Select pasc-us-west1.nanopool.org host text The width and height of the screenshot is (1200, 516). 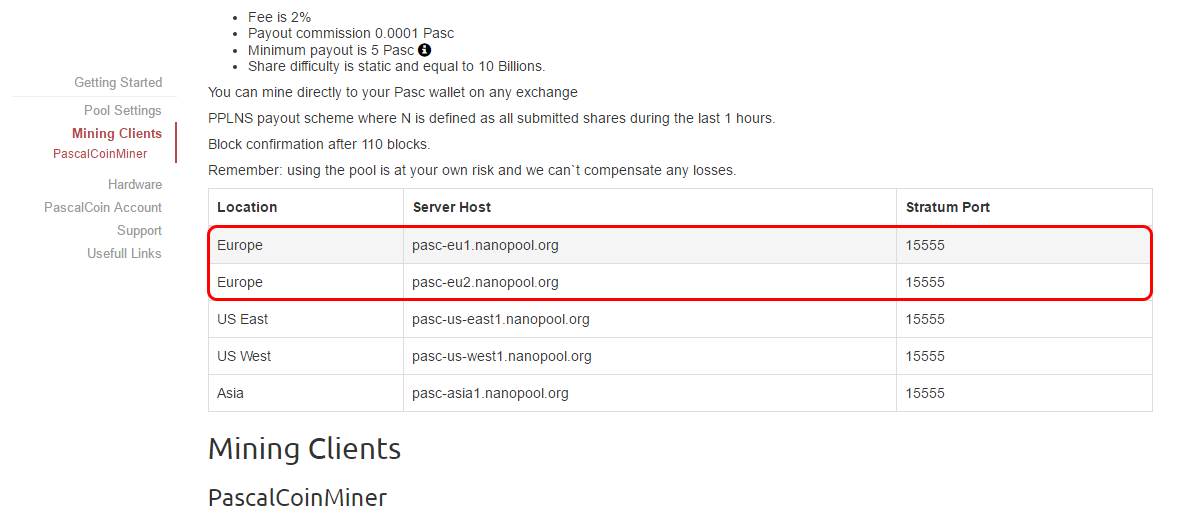502,356
